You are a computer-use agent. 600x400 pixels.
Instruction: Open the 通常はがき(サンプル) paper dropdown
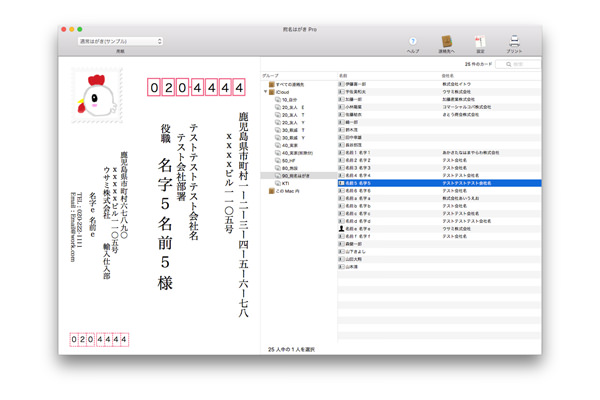(x=120, y=42)
